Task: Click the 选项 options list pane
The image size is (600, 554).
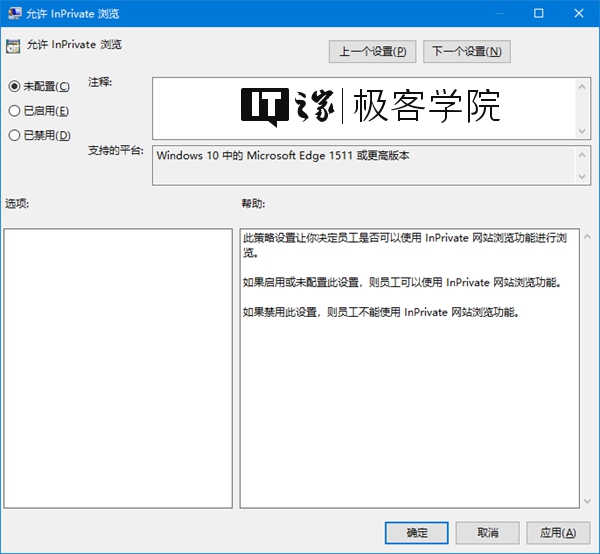Action: [118, 368]
